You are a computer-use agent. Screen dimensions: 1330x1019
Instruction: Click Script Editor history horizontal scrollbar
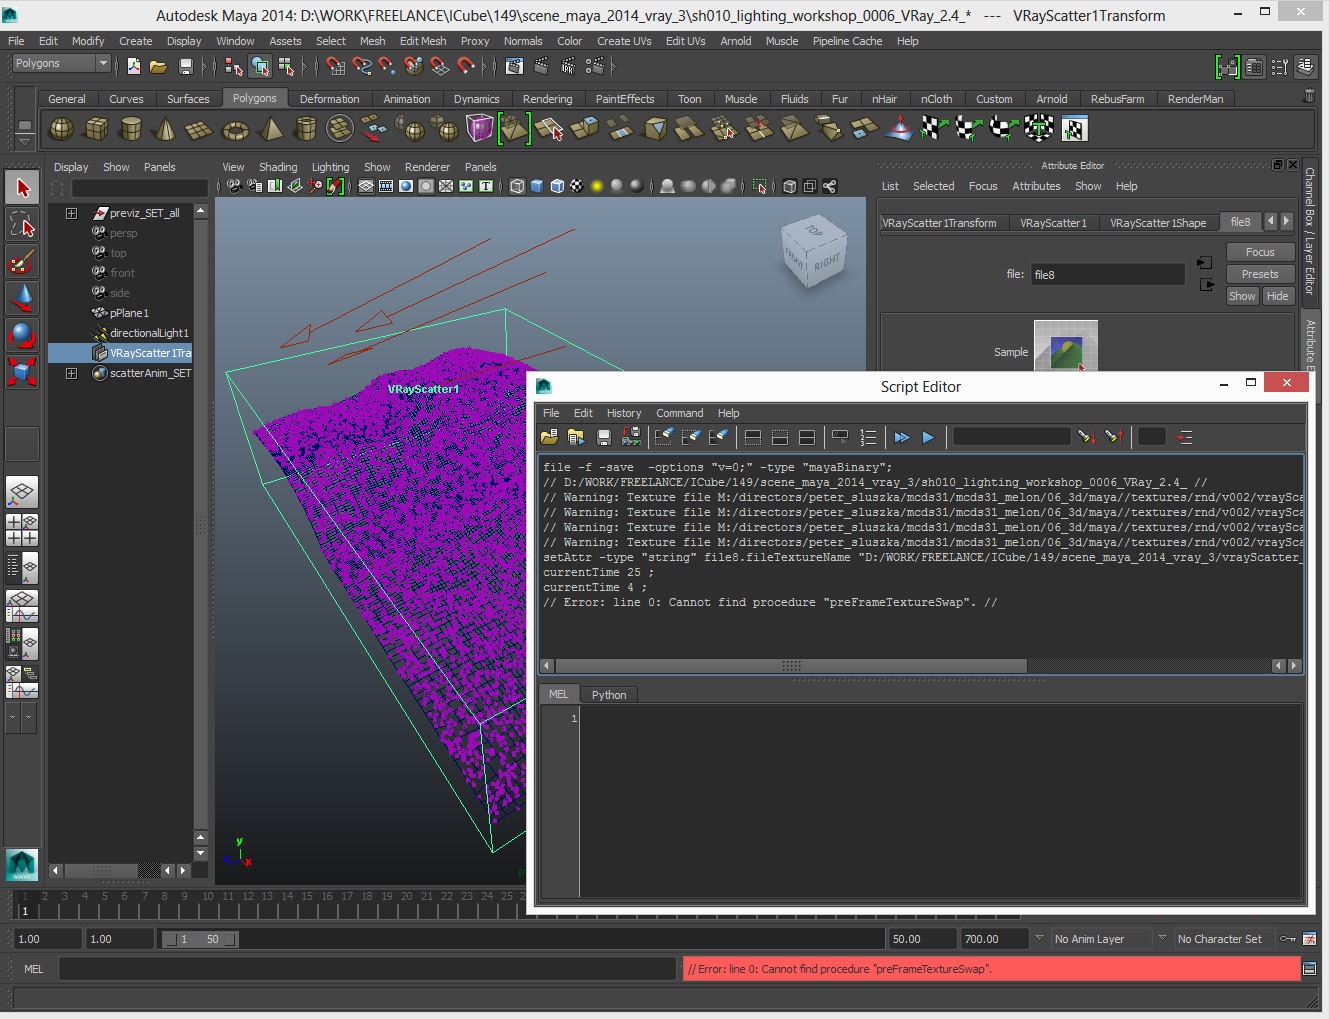tap(791, 666)
